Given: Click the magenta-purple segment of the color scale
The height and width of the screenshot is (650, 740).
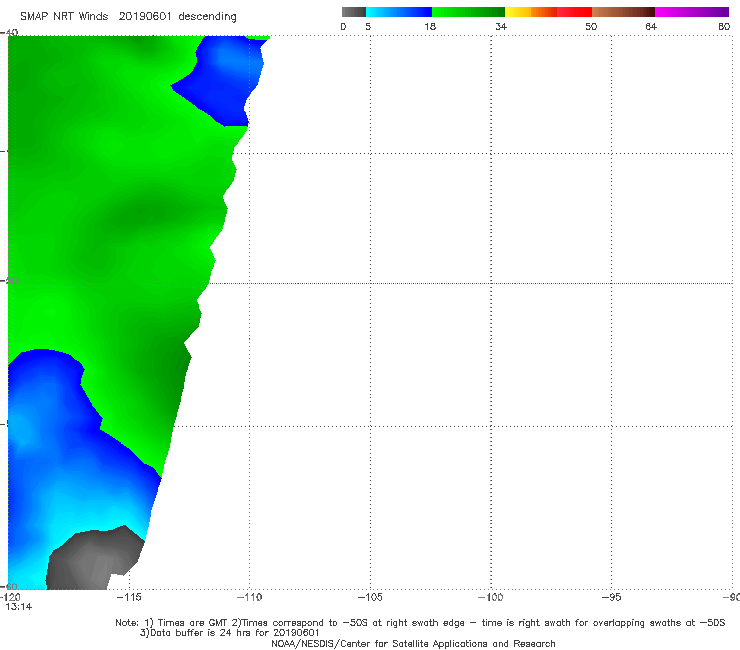Looking at the screenshot, I should 692,12.
